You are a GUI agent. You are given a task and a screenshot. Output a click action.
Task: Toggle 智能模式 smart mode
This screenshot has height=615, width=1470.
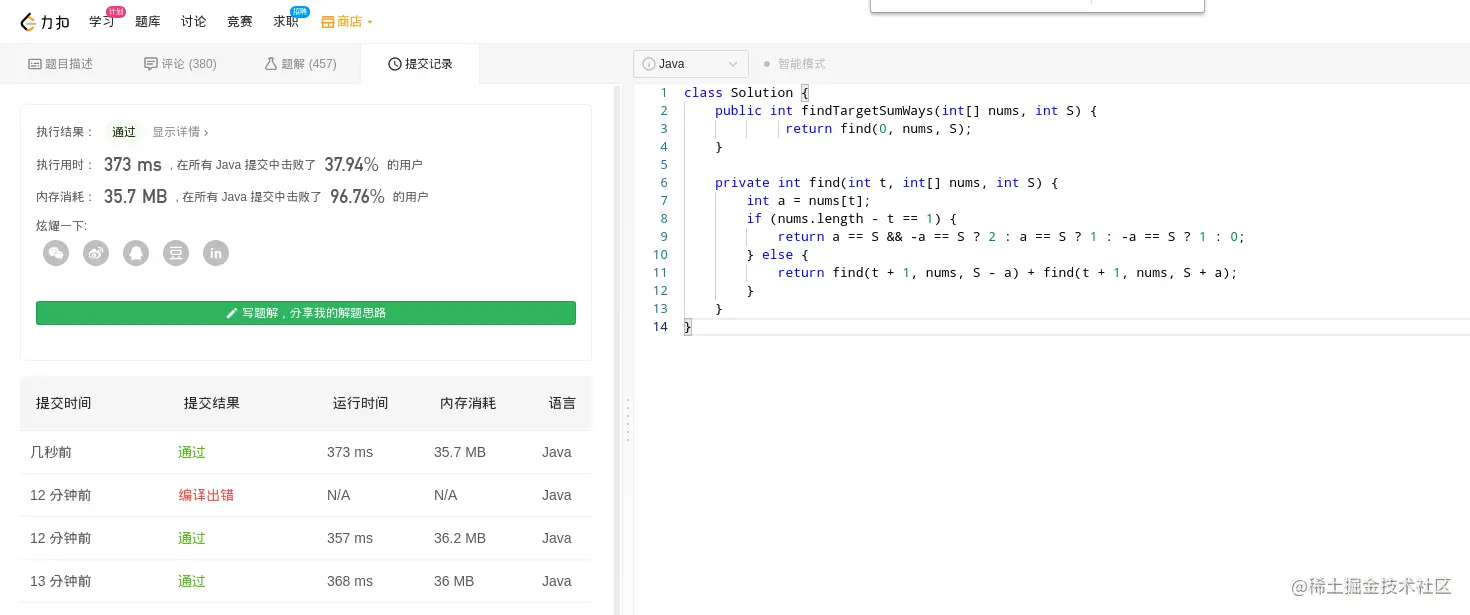pyautogui.click(x=795, y=64)
